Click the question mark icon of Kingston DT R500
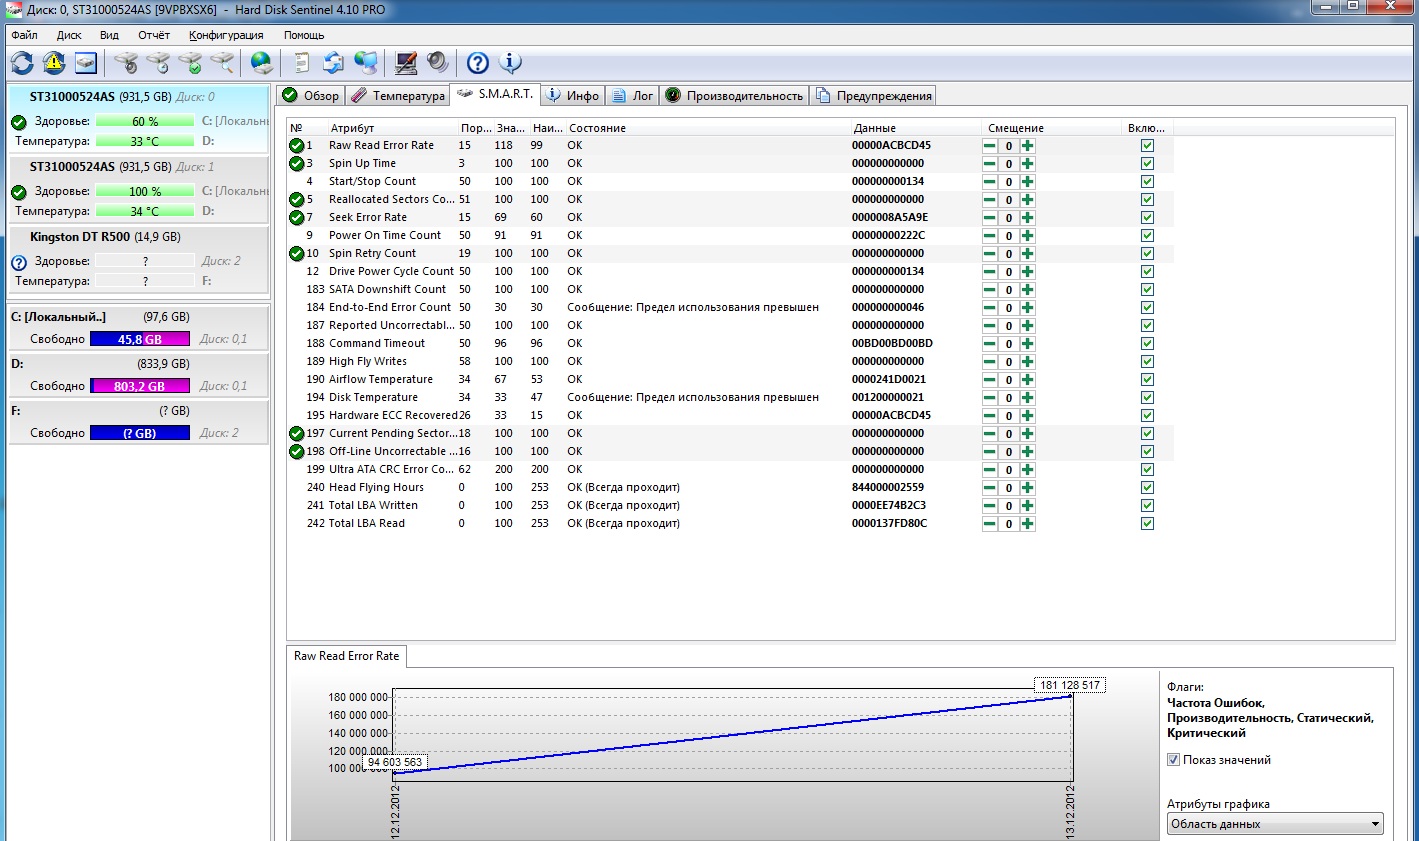Image resolution: width=1419 pixels, height=841 pixels. point(19,263)
